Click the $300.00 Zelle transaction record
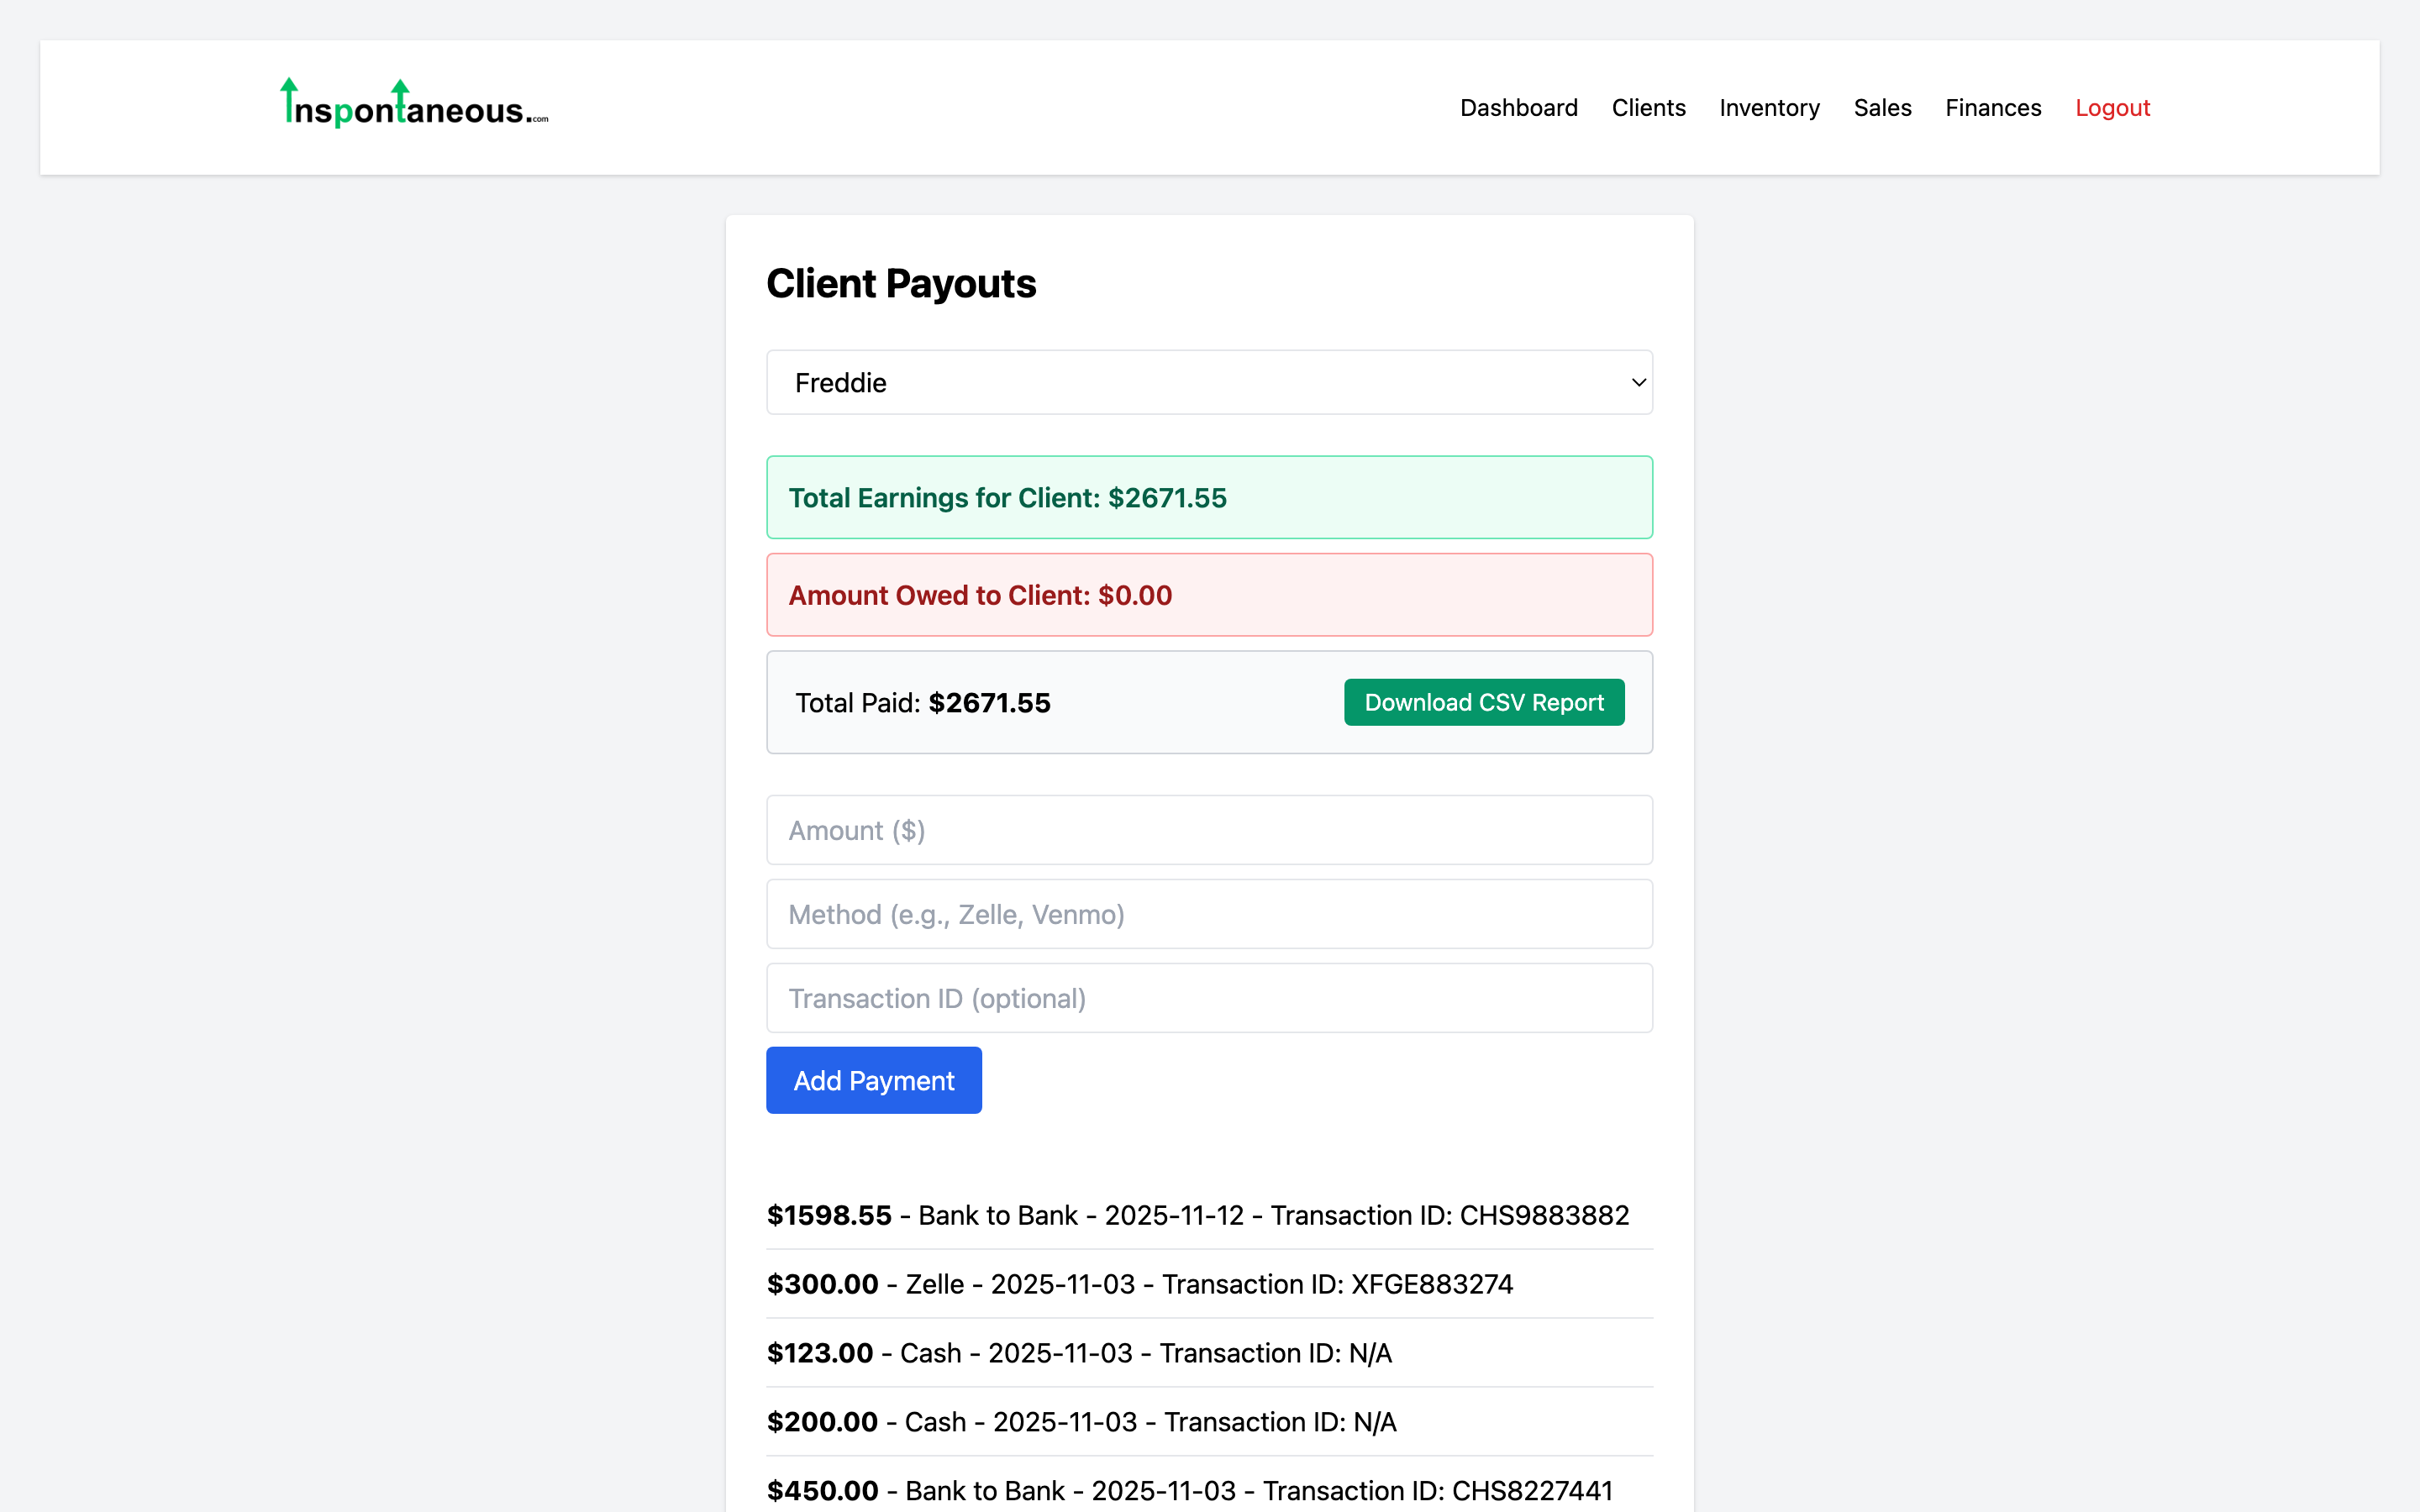Viewport: 2420px width, 1512px height. pyautogui.click(x=1140, y=1284)
